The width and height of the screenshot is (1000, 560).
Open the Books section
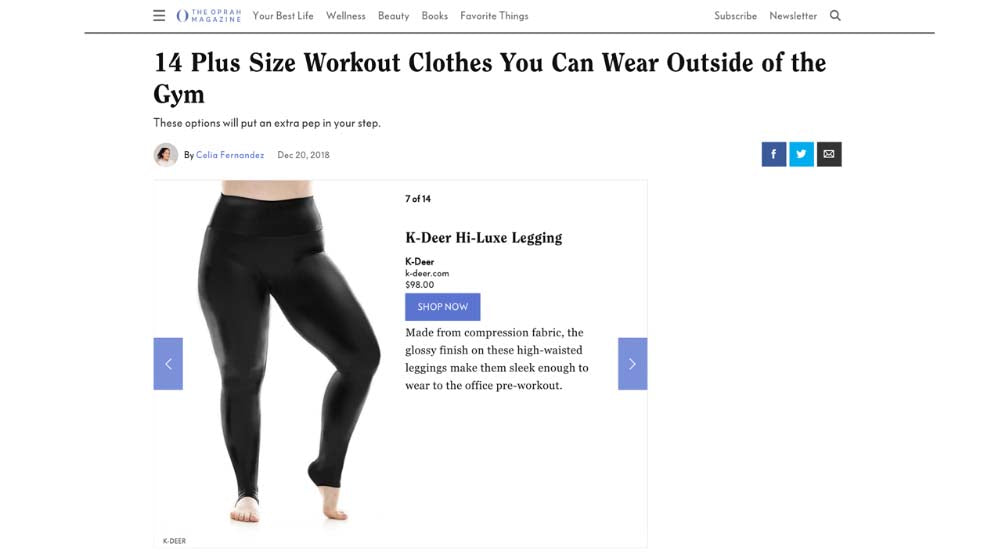[x=434, y=16]
